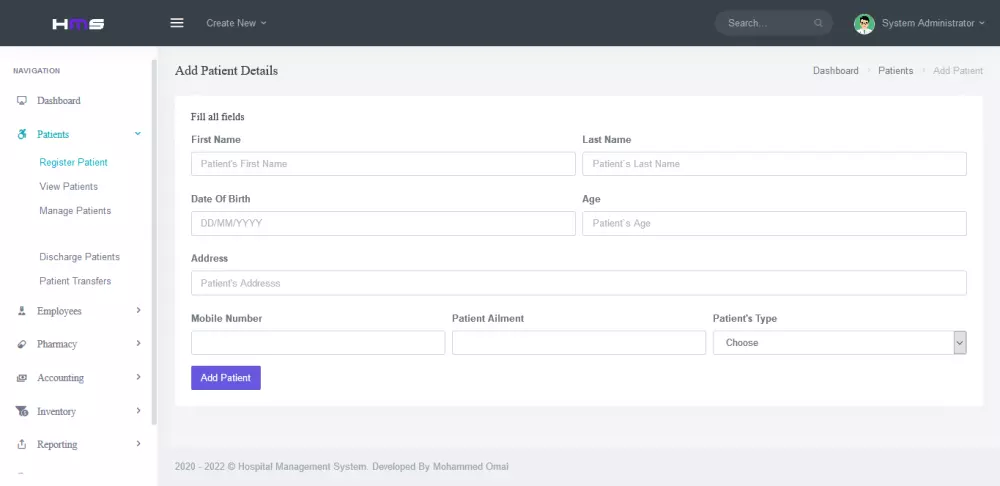Click the hamburger menu toggle icon
The width and height of the screenshot is (1000, 486).
(x=177, y=23)
